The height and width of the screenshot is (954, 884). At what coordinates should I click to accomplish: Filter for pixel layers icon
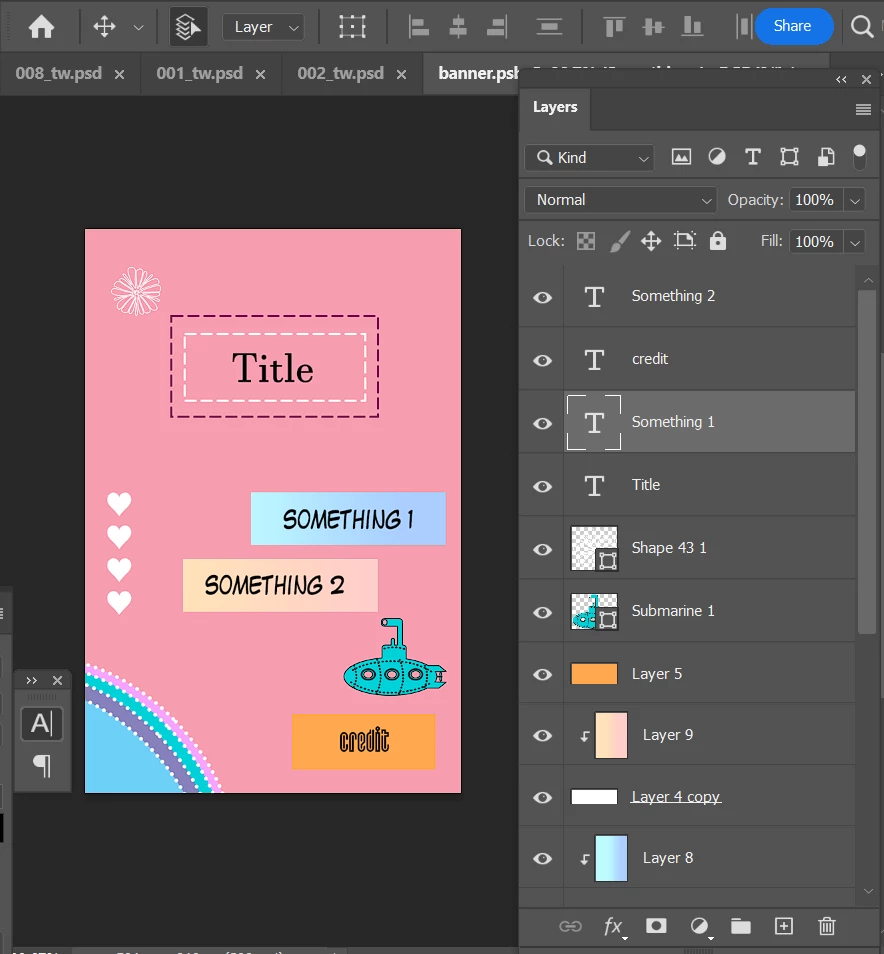point(681,157)
